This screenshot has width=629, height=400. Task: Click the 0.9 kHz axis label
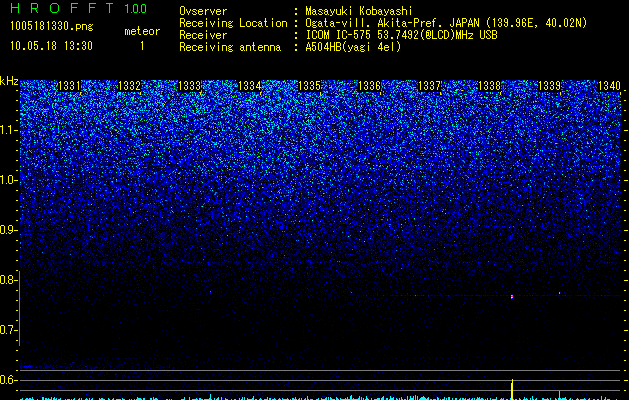(x=9, y=230)
